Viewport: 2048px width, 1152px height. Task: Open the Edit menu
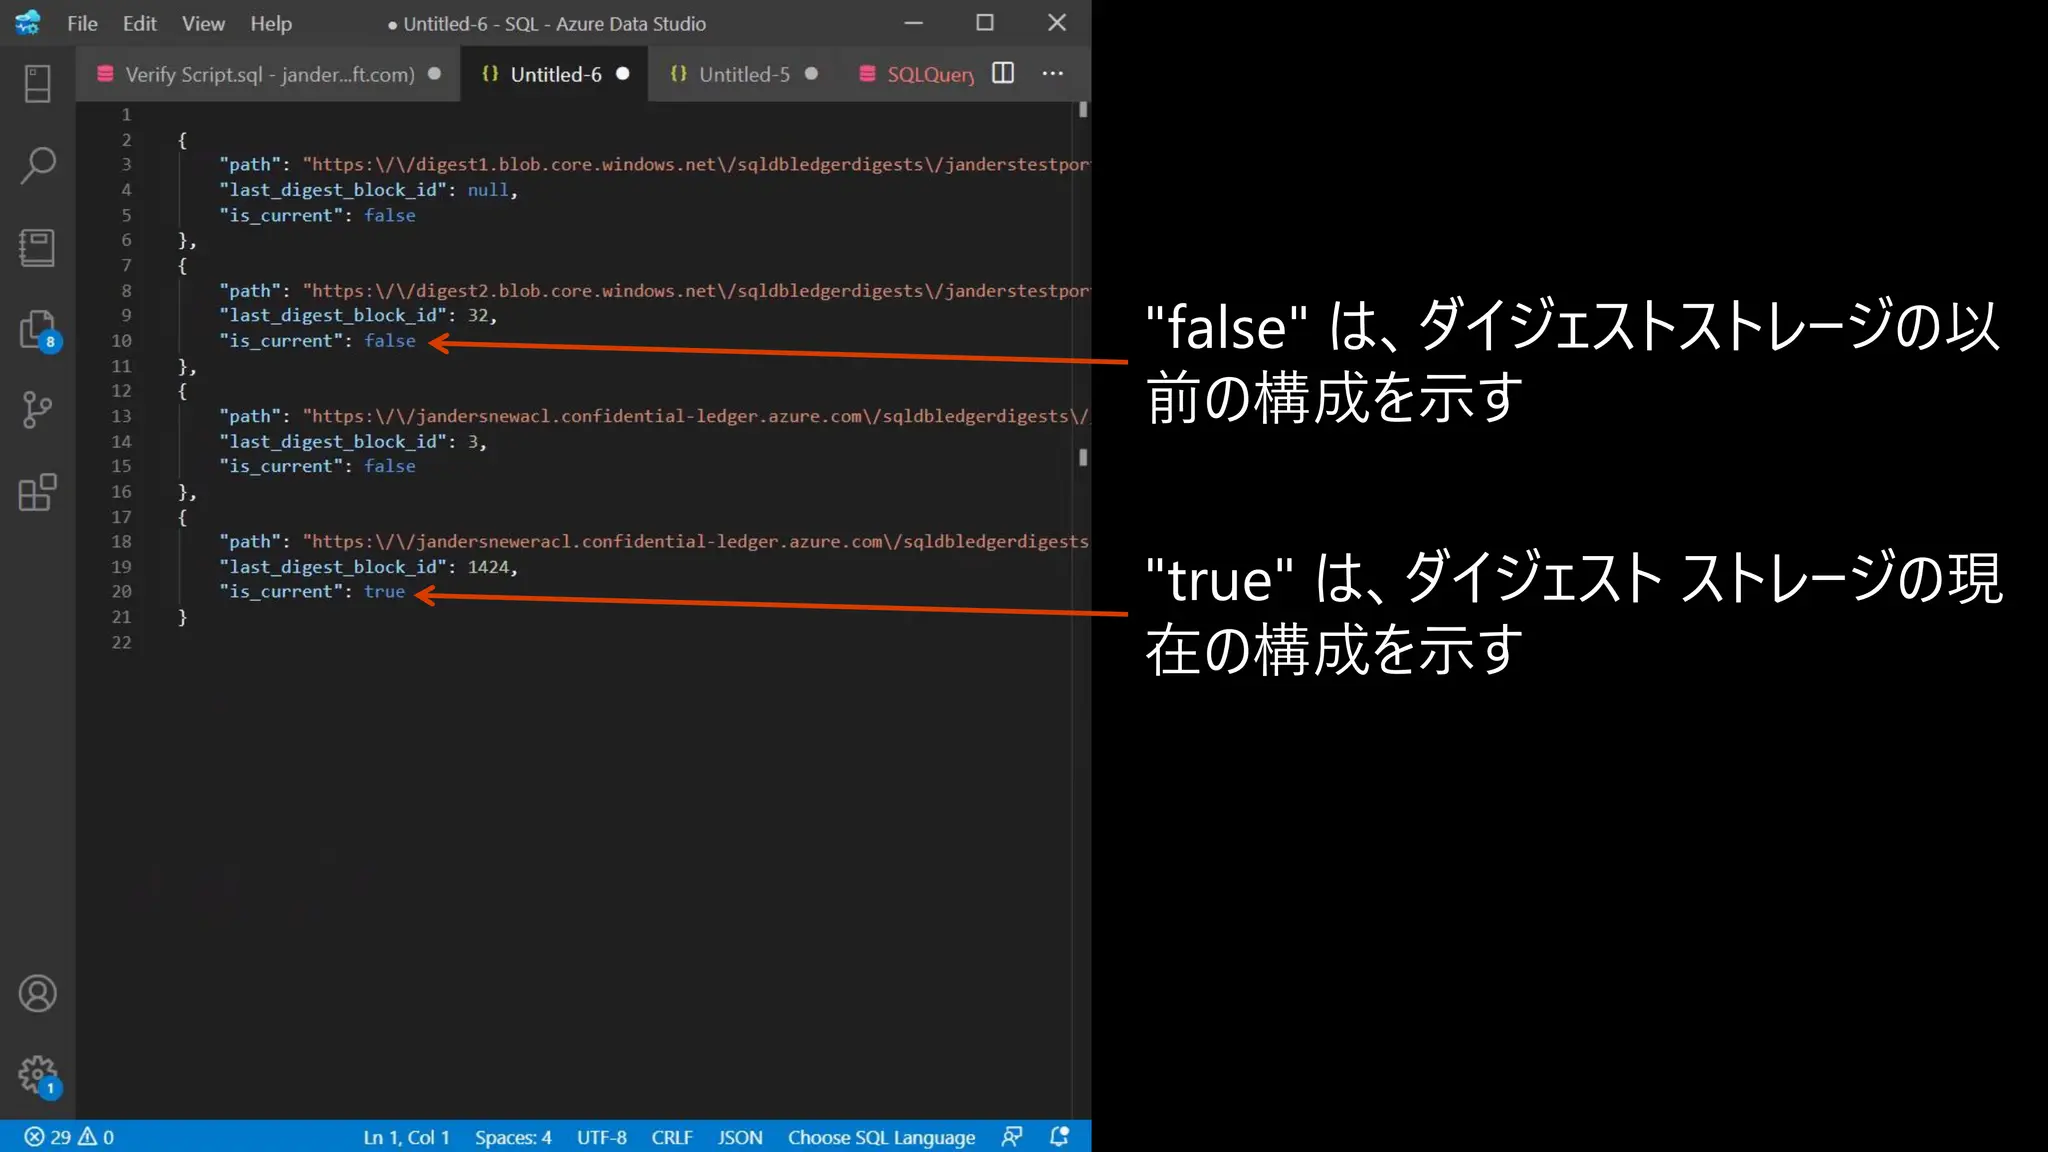pyautogui.click(x=139, y=23)
